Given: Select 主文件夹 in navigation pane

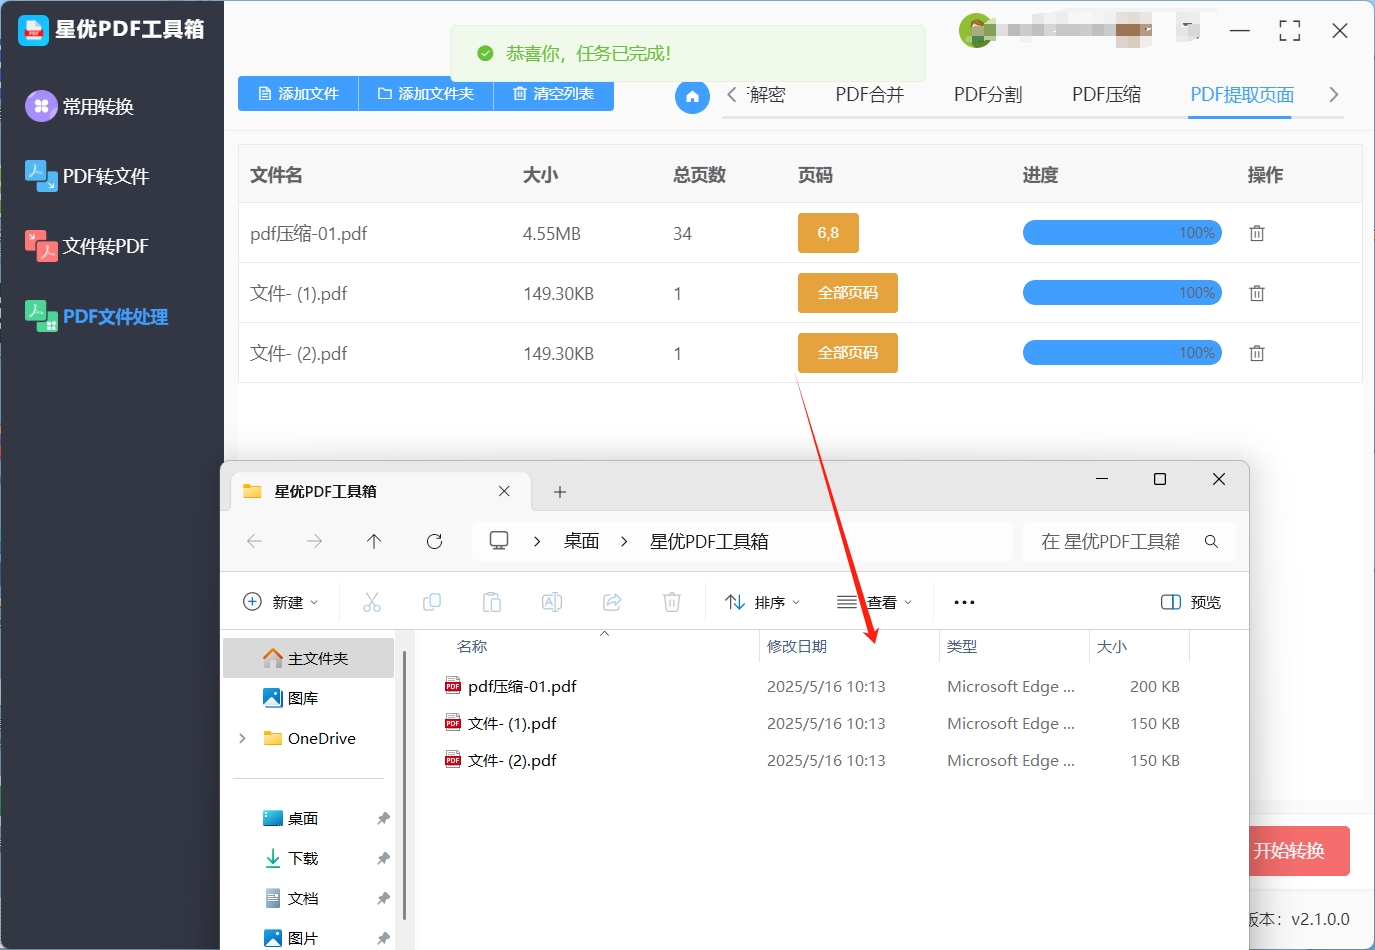Looking at the screenshot, I should coord(308,658).
